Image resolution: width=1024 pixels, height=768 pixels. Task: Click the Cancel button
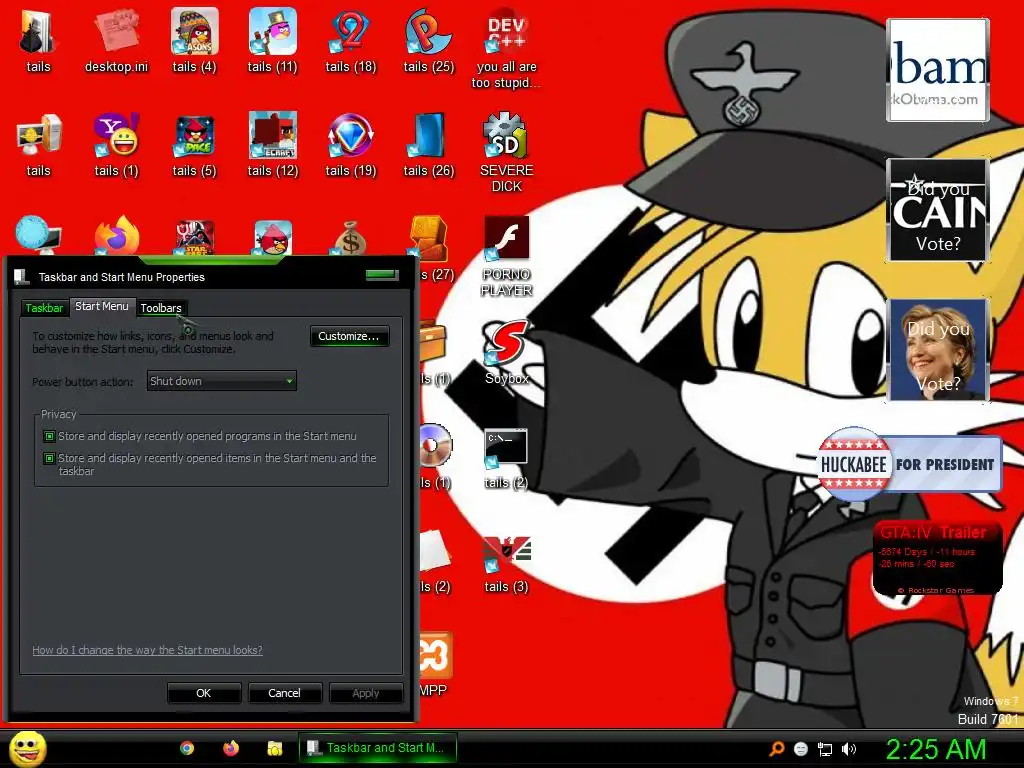(x=284, y=693)
